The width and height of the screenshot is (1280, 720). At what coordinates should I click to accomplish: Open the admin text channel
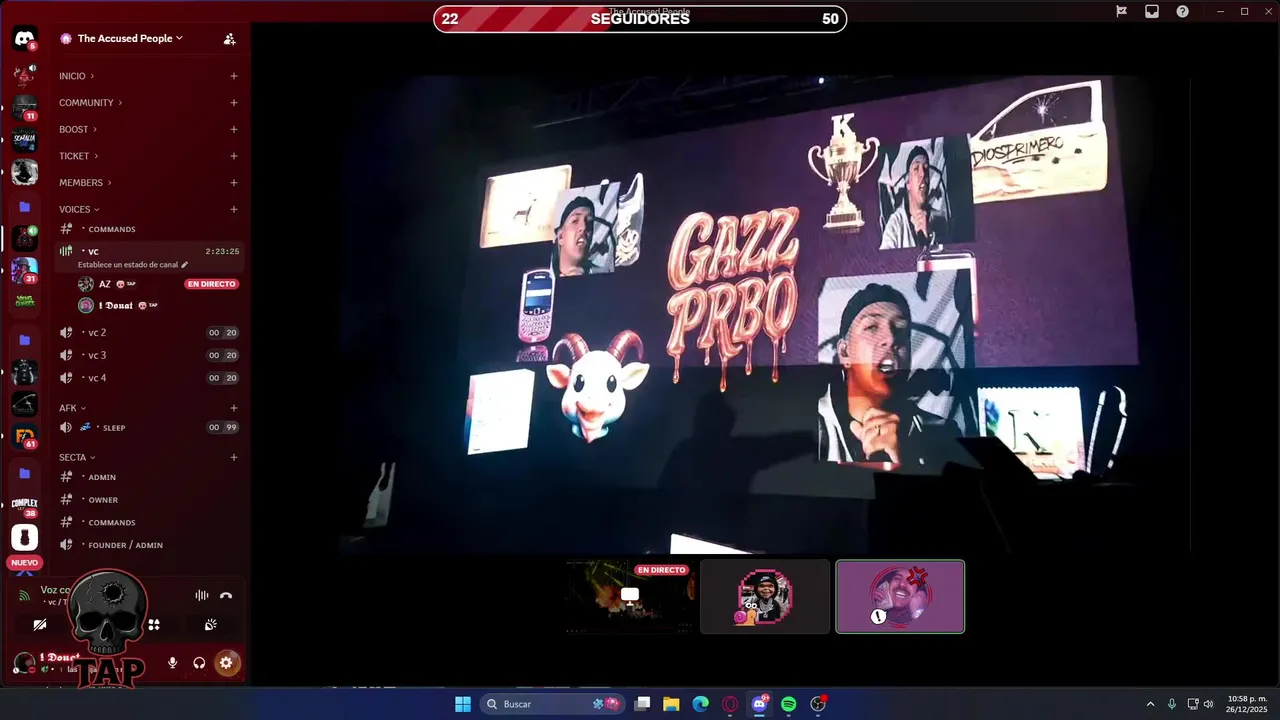pos(149,477)
